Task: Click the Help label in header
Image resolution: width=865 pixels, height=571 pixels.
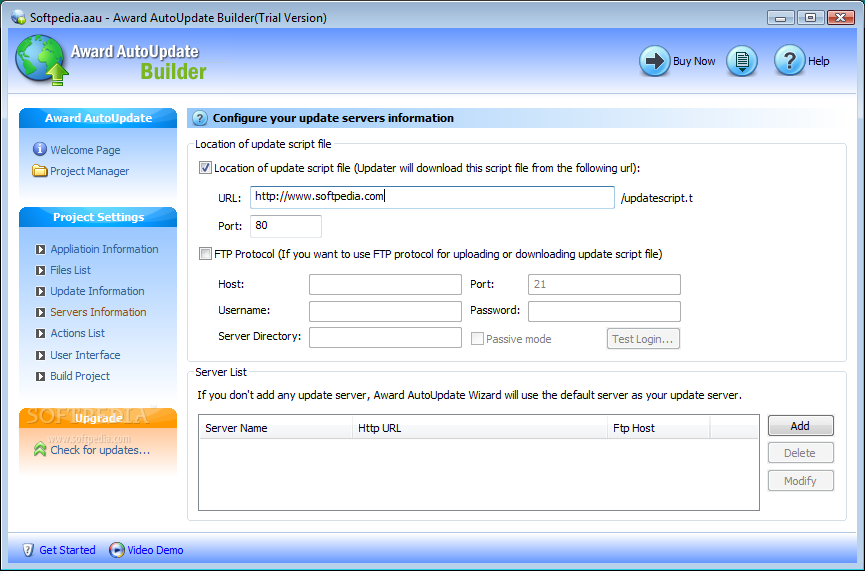Action: pos(819,61)
